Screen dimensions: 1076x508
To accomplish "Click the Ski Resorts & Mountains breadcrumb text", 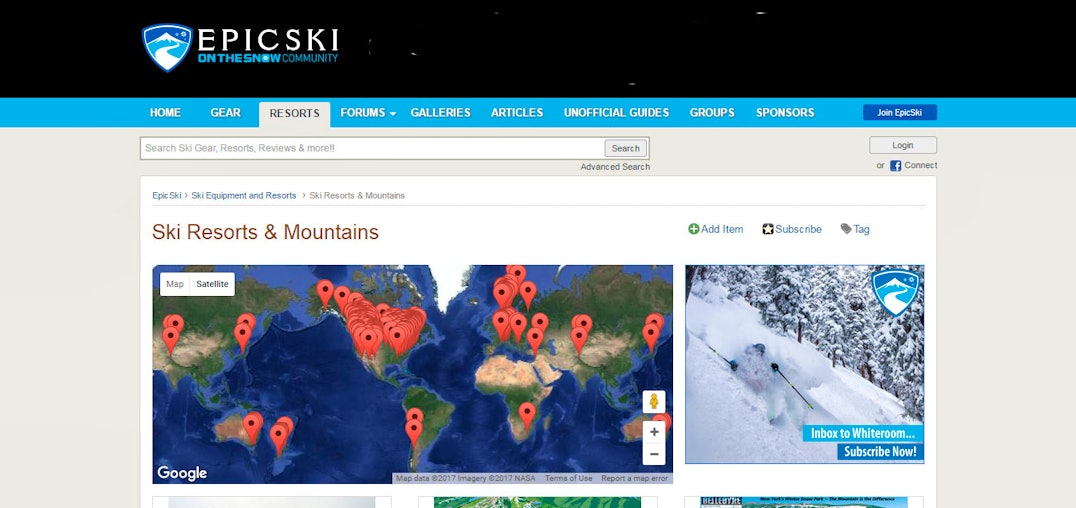I will [x=357, y=196].
